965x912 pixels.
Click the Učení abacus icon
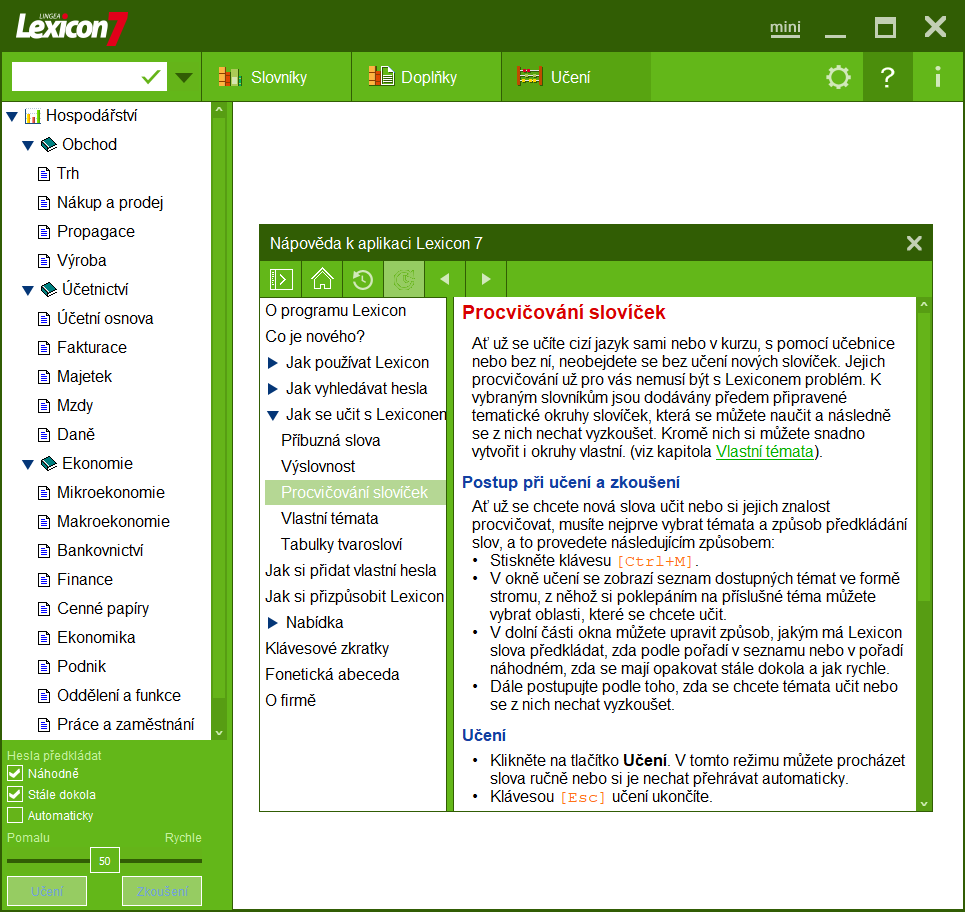(x=530, y=77)
